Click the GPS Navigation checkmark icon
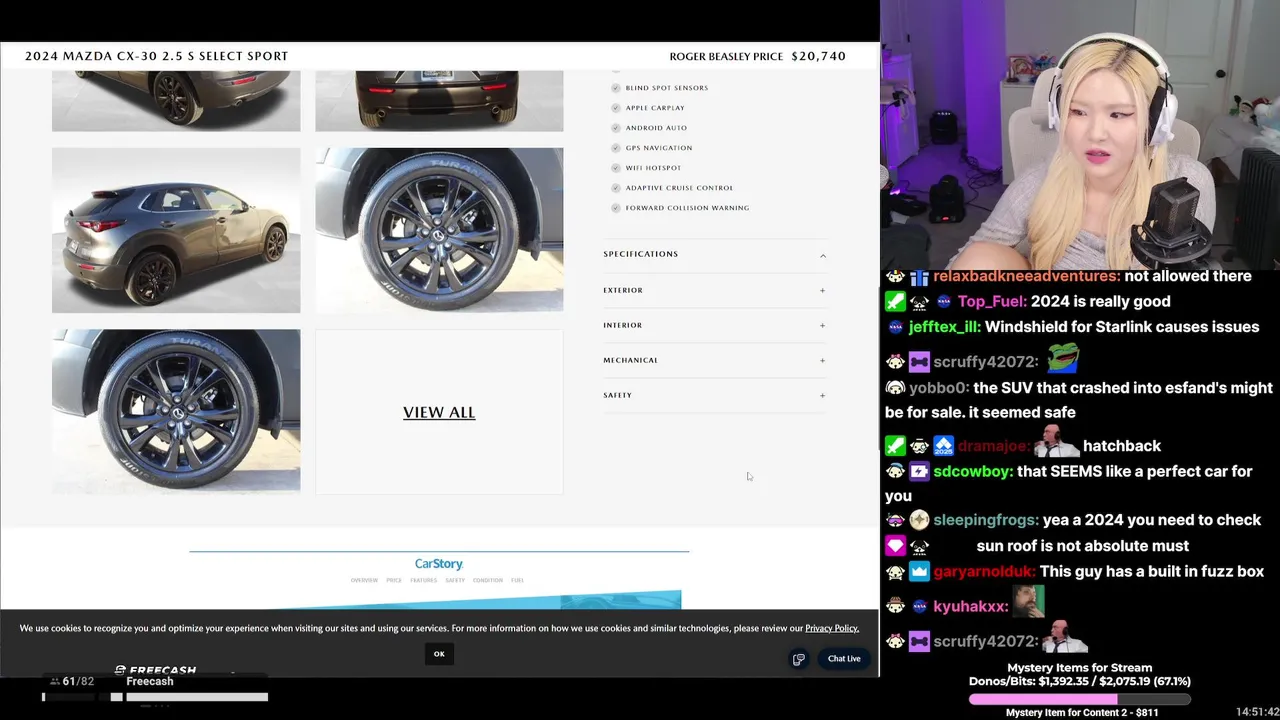This screenshot has height=720, width=1280. pos(616,148)
